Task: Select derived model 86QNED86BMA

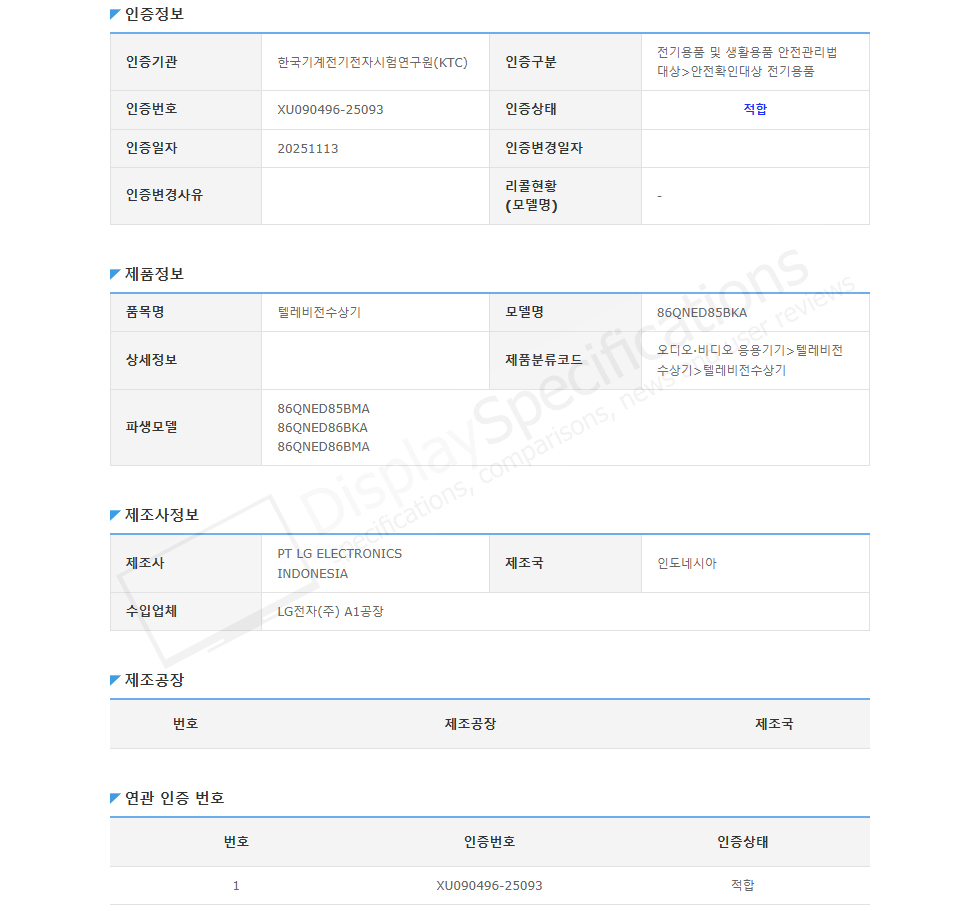Action: [323, 446]
